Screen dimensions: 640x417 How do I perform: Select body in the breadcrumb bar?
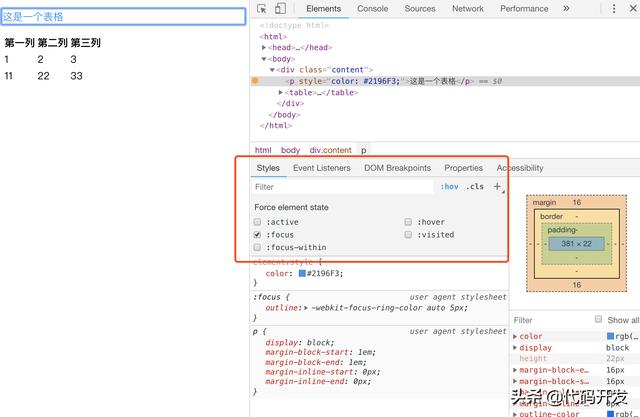pyautogui.click(x=290, y=150)
